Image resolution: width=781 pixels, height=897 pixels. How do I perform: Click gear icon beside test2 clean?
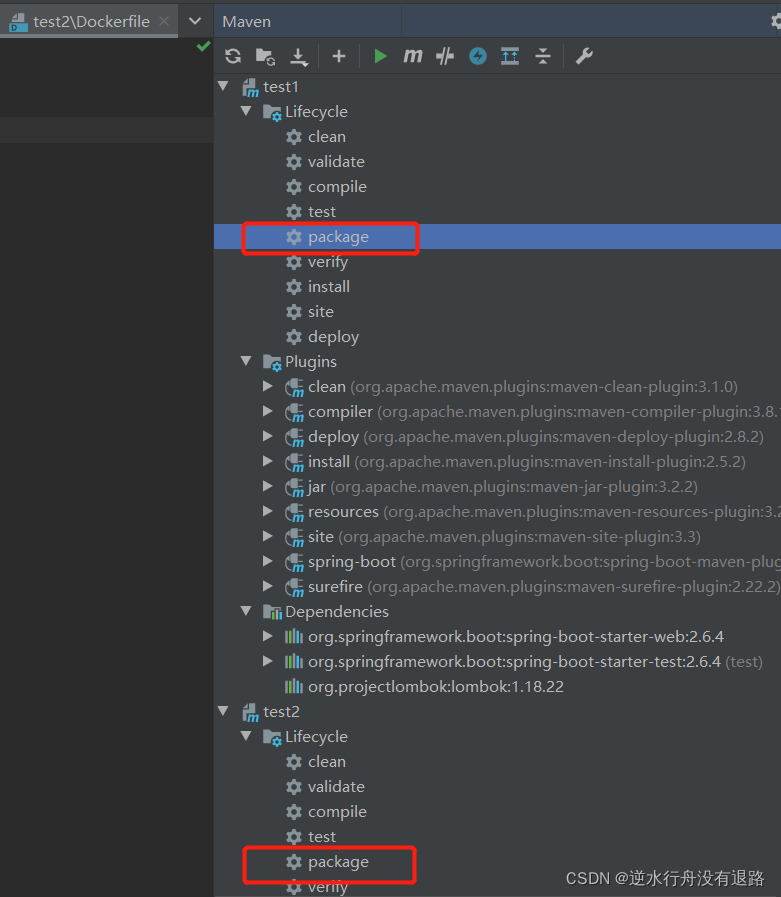point(294,761)
